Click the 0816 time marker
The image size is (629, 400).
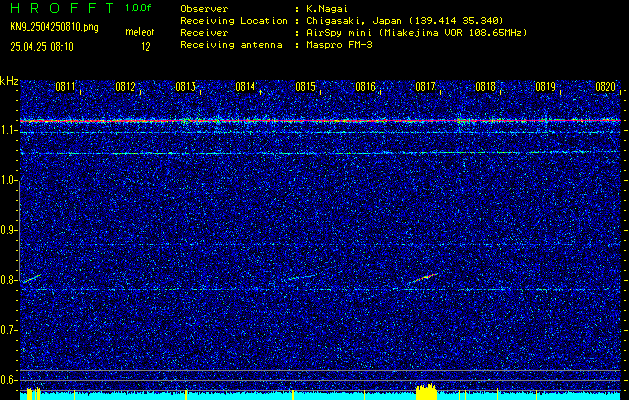tap(365, 87)
